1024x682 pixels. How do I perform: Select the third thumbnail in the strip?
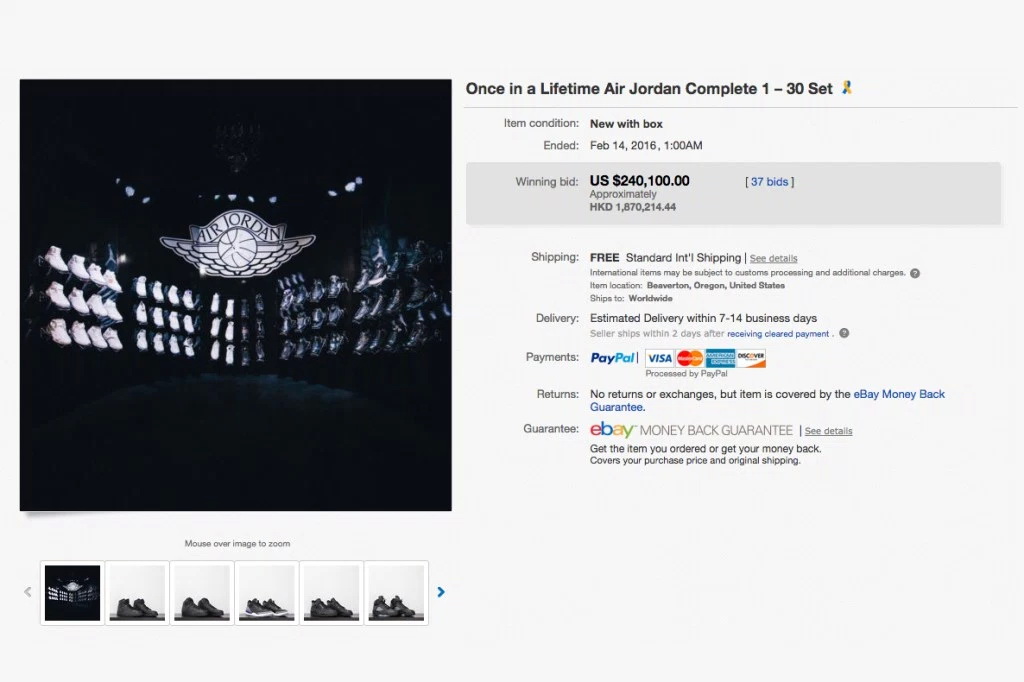click(202, 593)
